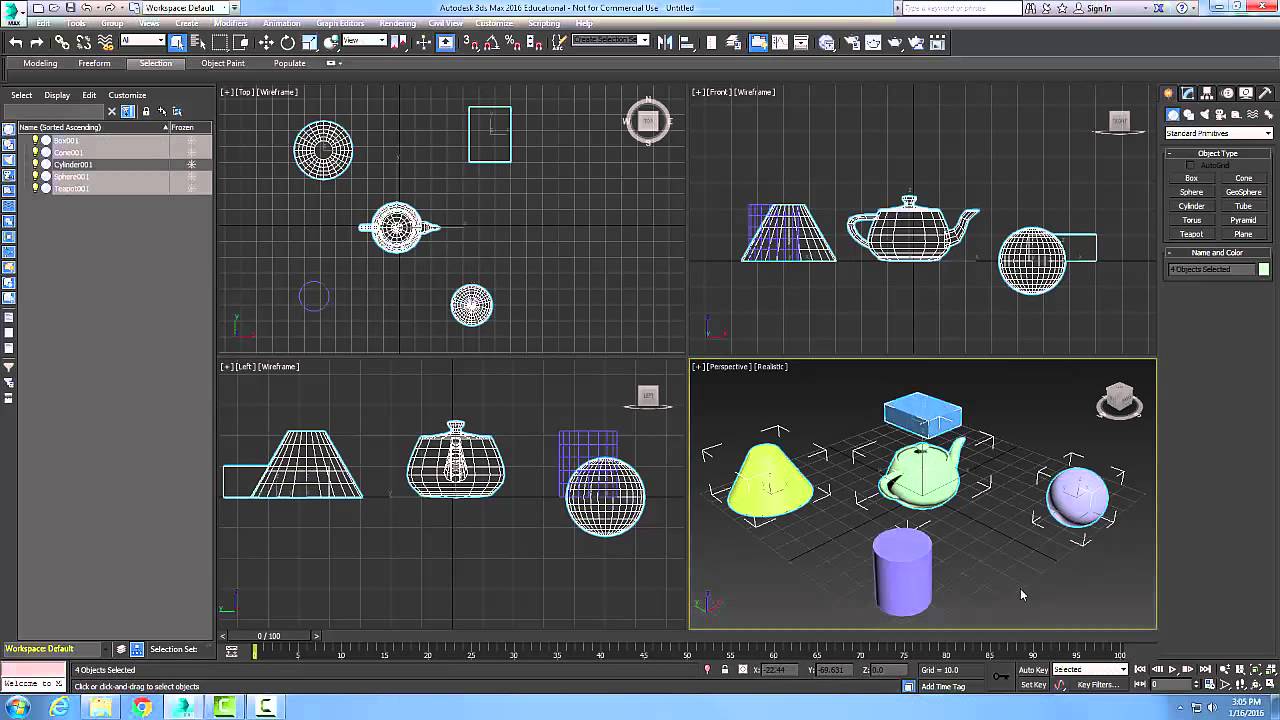The image size is (1280, 720).
Task: Open the Hierarchy command panel tab
Action: point(1207,93)
